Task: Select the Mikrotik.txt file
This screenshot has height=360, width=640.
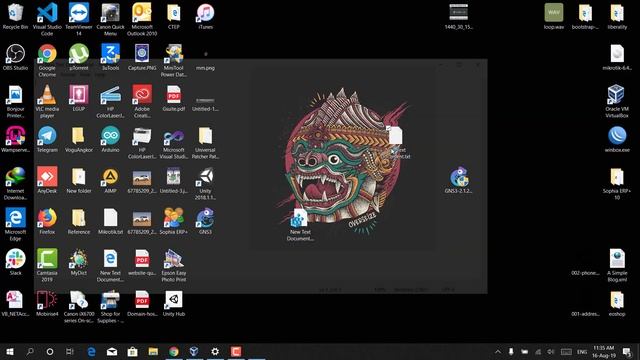Action: coord(110,221)
